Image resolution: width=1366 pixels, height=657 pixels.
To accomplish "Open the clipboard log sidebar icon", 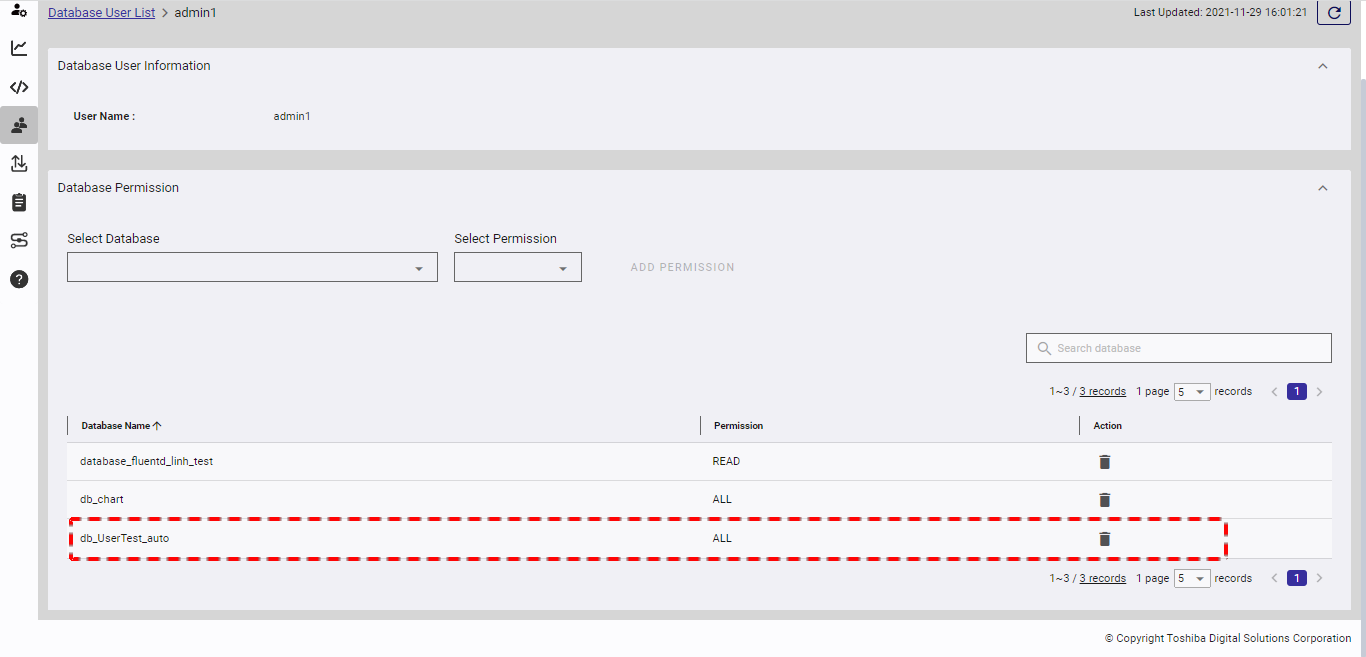I will (x=19, y=202).
